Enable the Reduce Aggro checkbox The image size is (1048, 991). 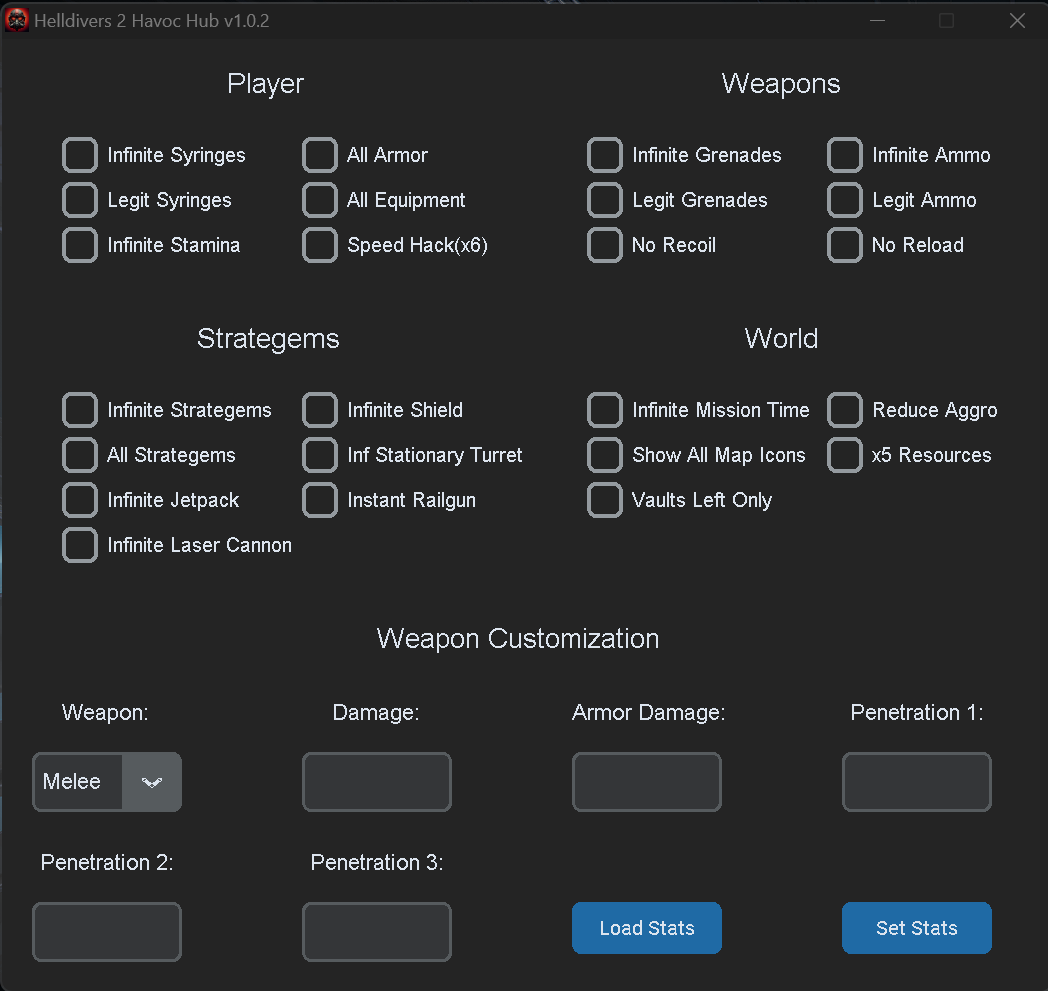pyautogui.click(x=845, y=410)
